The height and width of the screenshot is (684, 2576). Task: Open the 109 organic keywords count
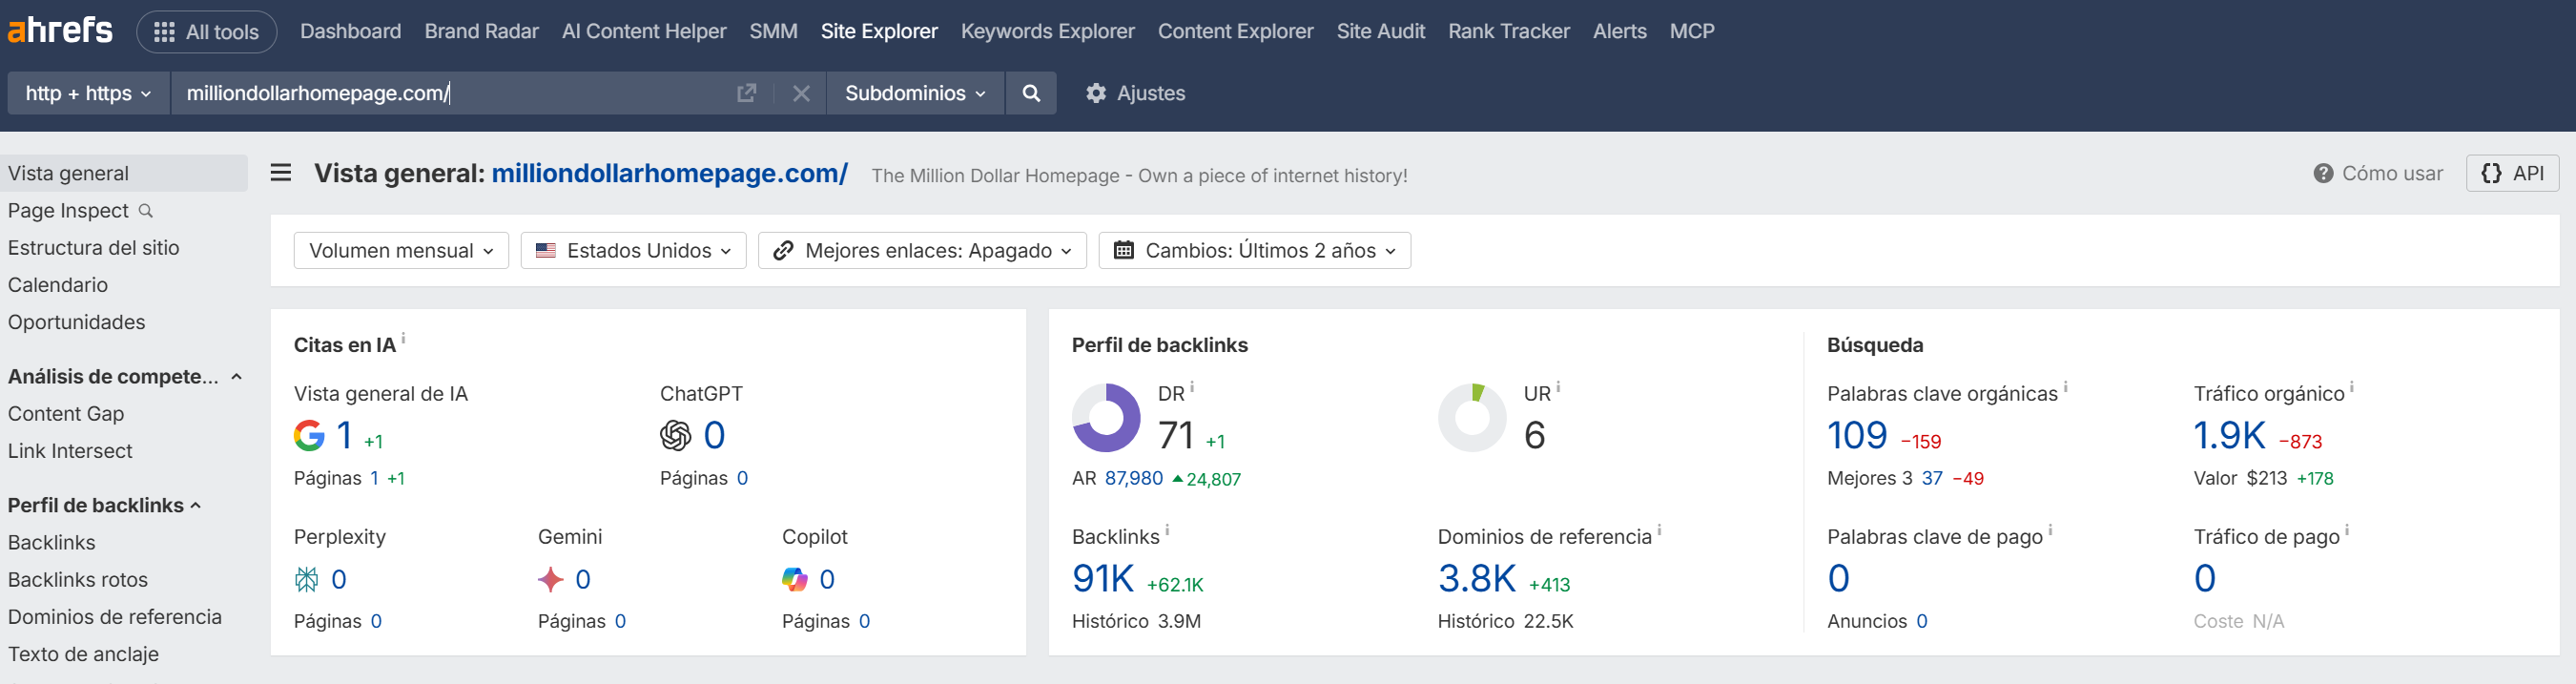point(1856,436)
